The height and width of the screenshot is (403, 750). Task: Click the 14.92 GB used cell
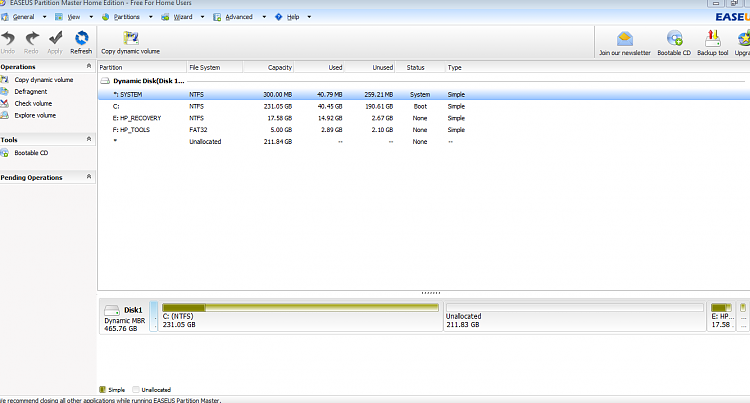pyautogui.click(x=331, y=118)
